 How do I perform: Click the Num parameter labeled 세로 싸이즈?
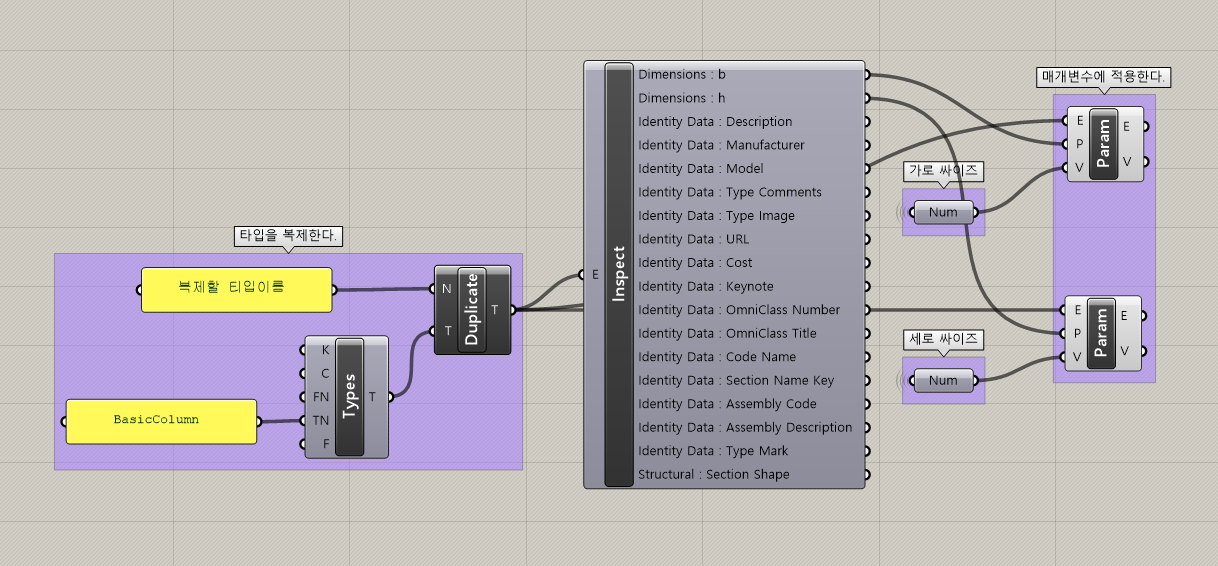click(x=943, y=381)
